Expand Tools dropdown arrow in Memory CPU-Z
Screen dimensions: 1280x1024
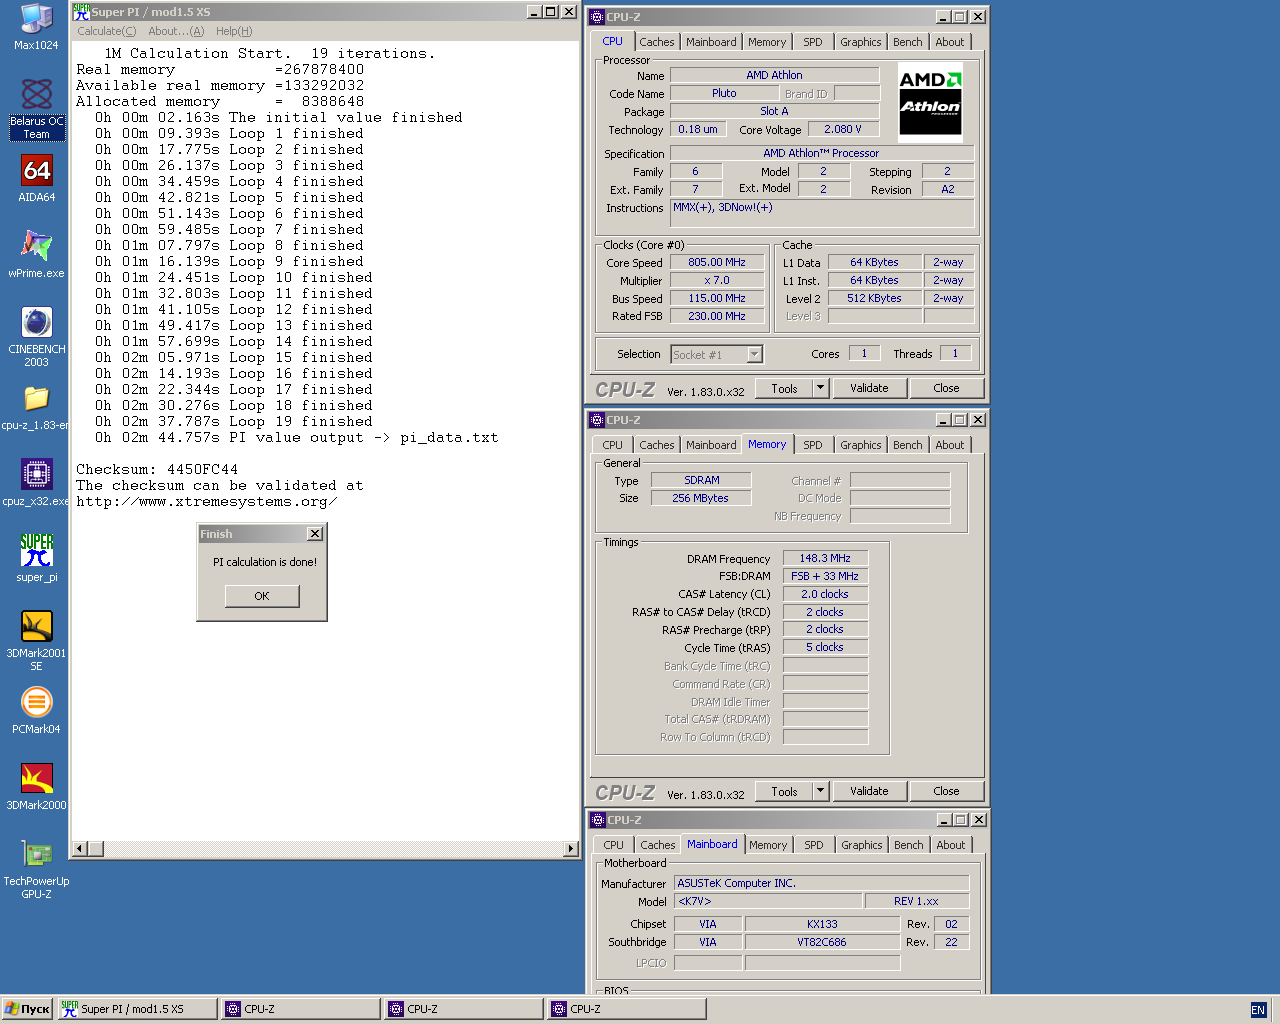(x=821, y=791)
